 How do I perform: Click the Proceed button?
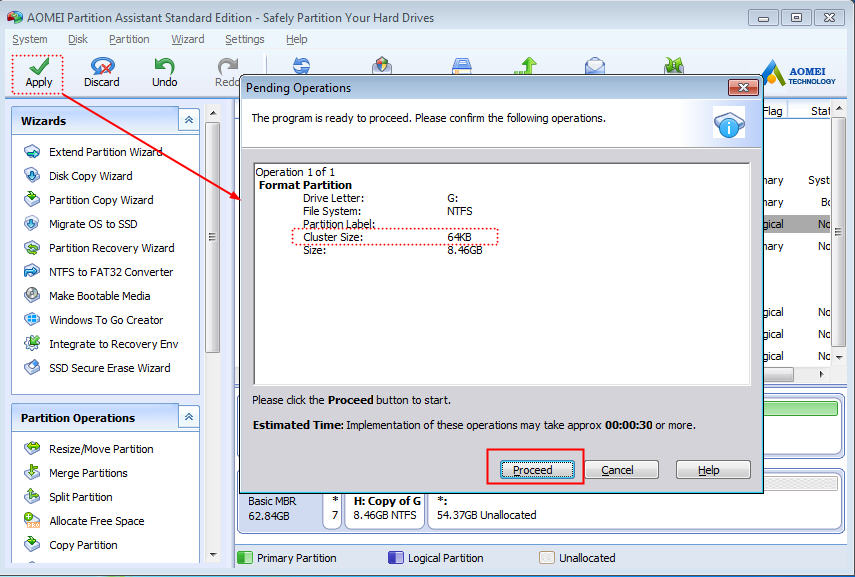532,470
